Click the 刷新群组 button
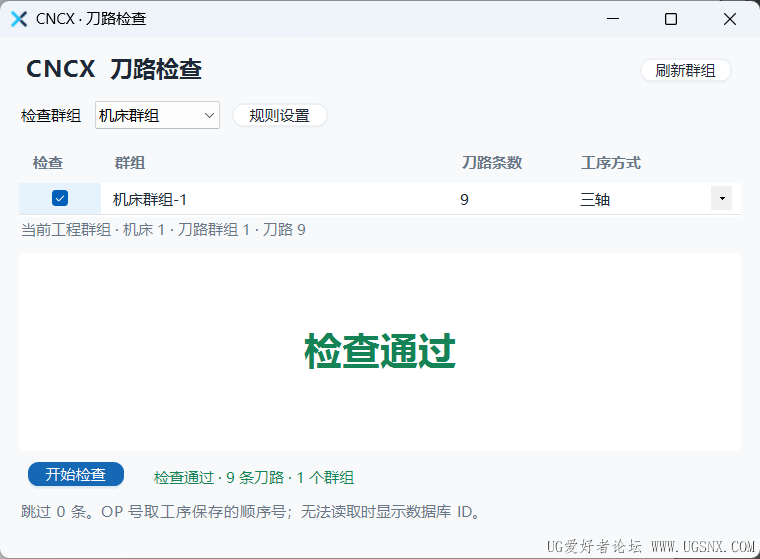760x559 pixels. pos(685,71)
